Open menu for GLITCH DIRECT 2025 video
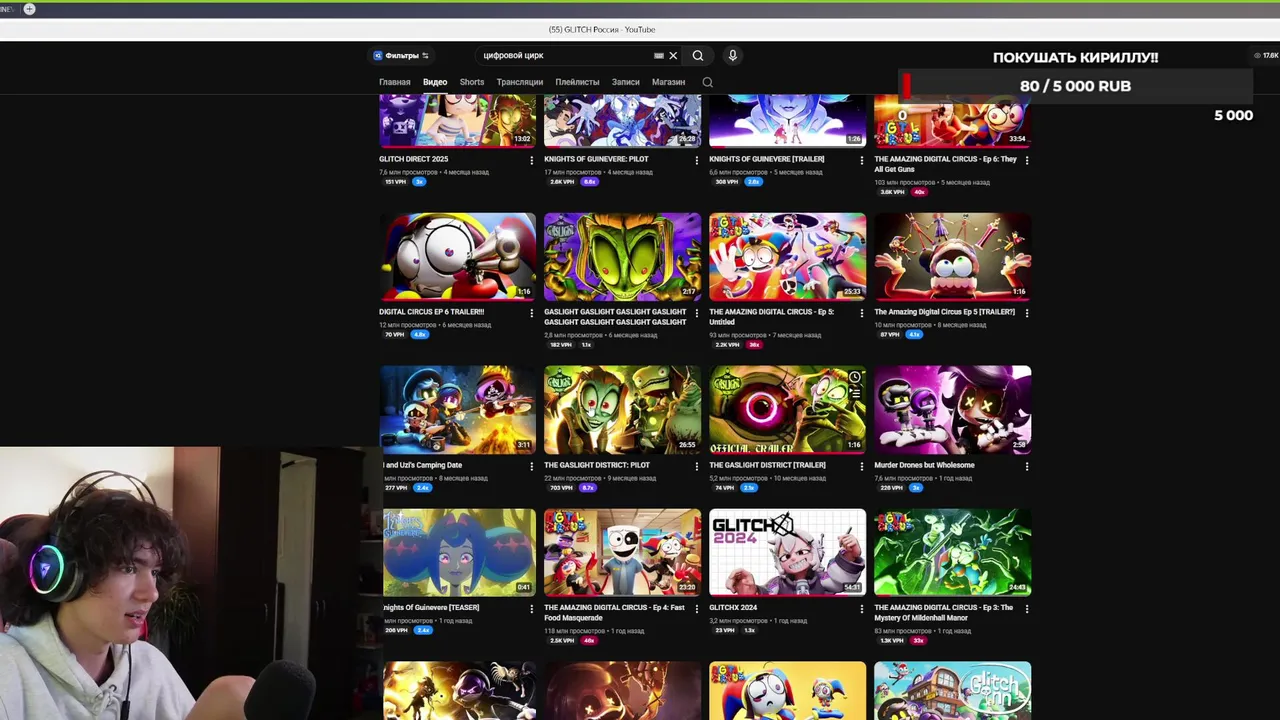This screenshot has height=720, width=1280. pyautogui.click(x=531, y=160)
